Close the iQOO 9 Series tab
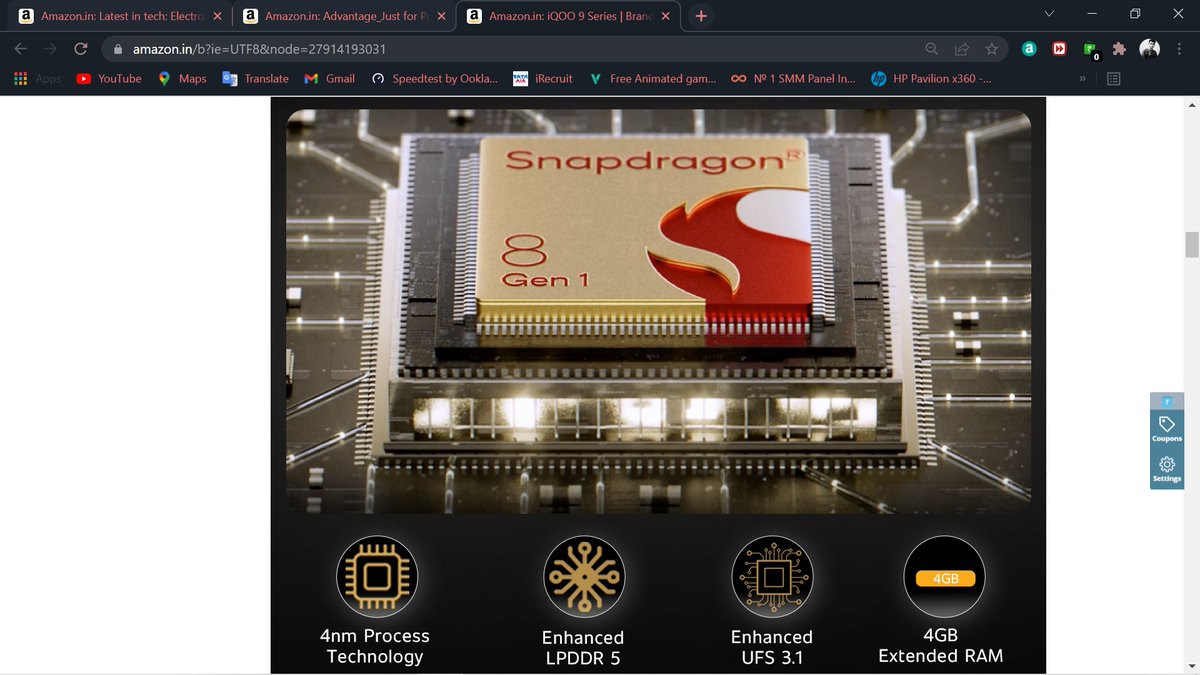 [665, 16]
